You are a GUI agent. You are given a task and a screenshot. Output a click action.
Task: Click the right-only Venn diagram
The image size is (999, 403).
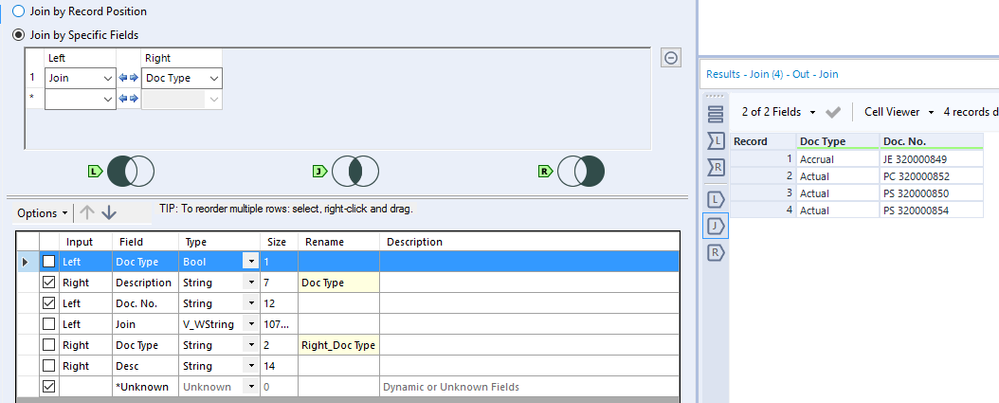point(580,171)
